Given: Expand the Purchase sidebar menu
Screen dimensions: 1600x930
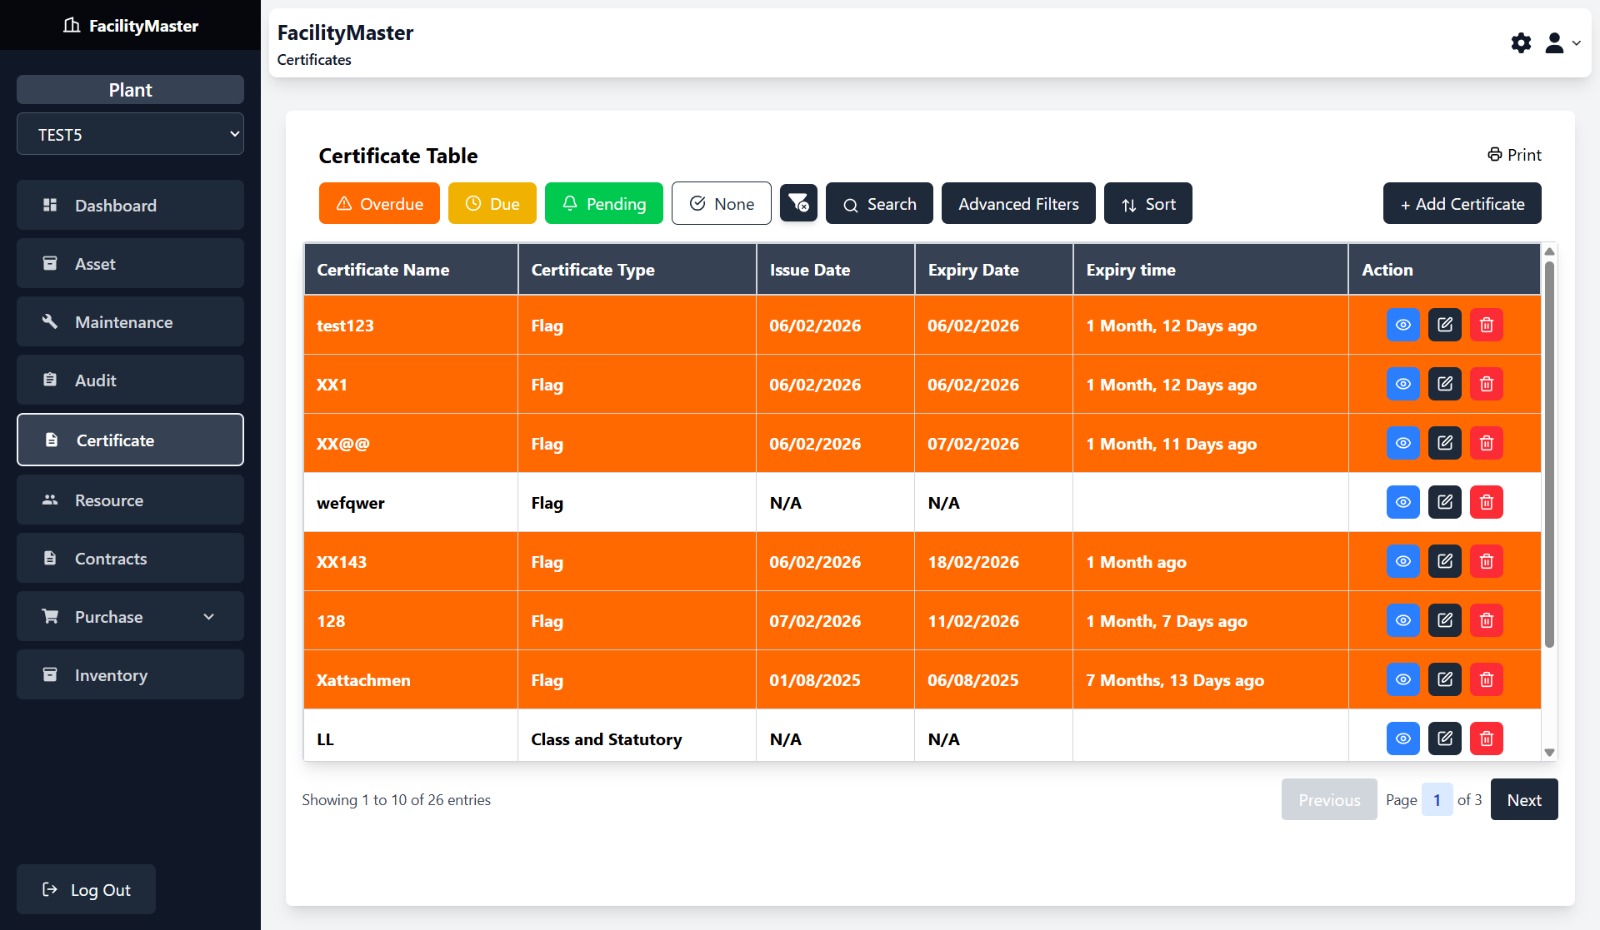Looking at the screenshot, I should point(130,617).
